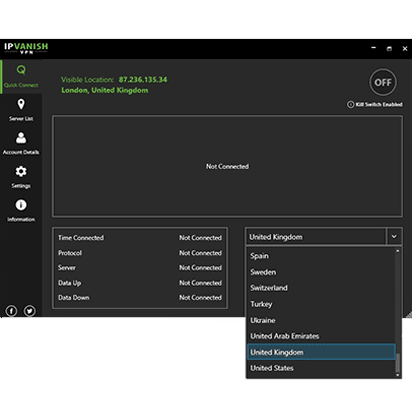Click the IPVanish VPN logo
Viewport: 412px width, 416px height.
tap(26, 48)
